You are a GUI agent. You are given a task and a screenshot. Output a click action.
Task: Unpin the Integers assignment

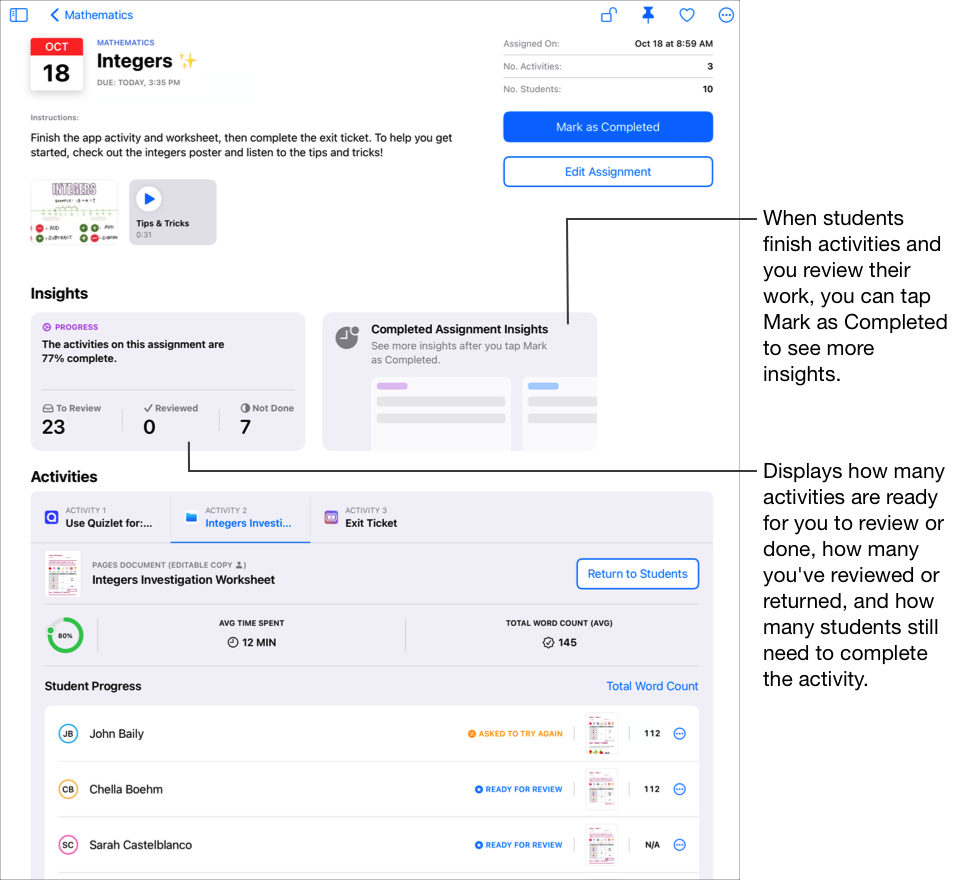coord(648,15)
